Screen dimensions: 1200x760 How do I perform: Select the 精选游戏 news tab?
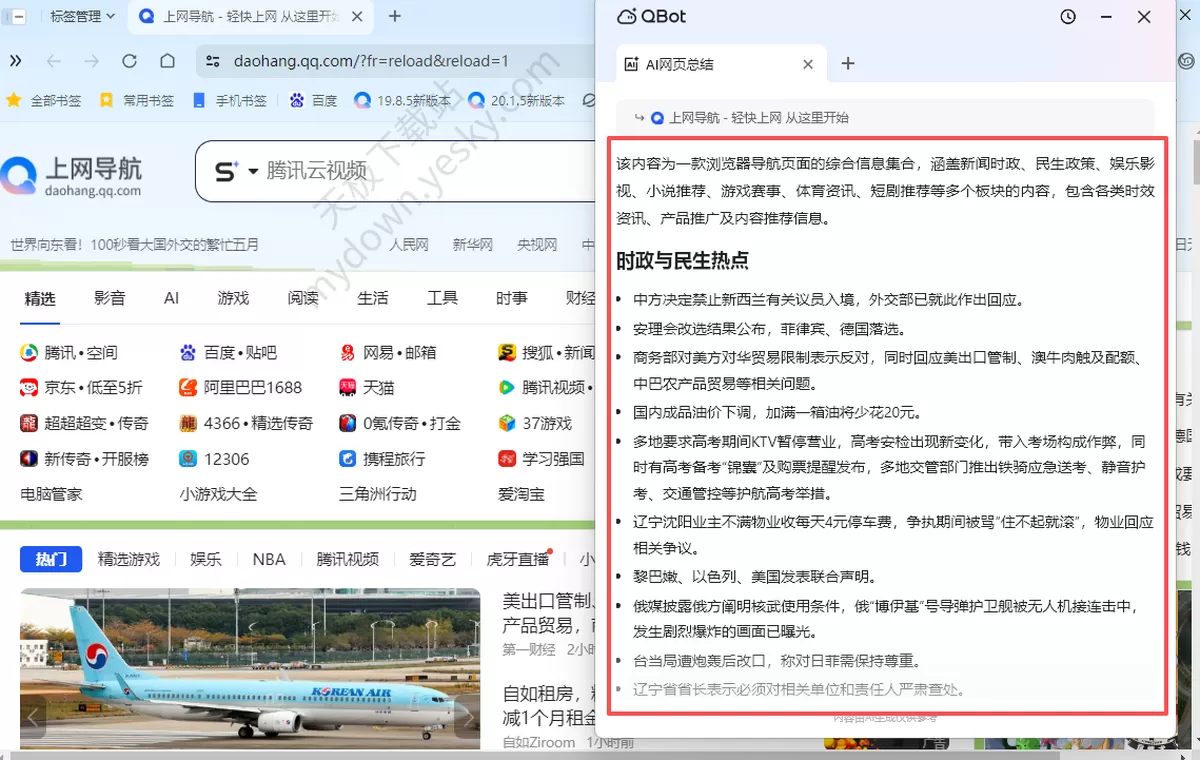[129, 559]
